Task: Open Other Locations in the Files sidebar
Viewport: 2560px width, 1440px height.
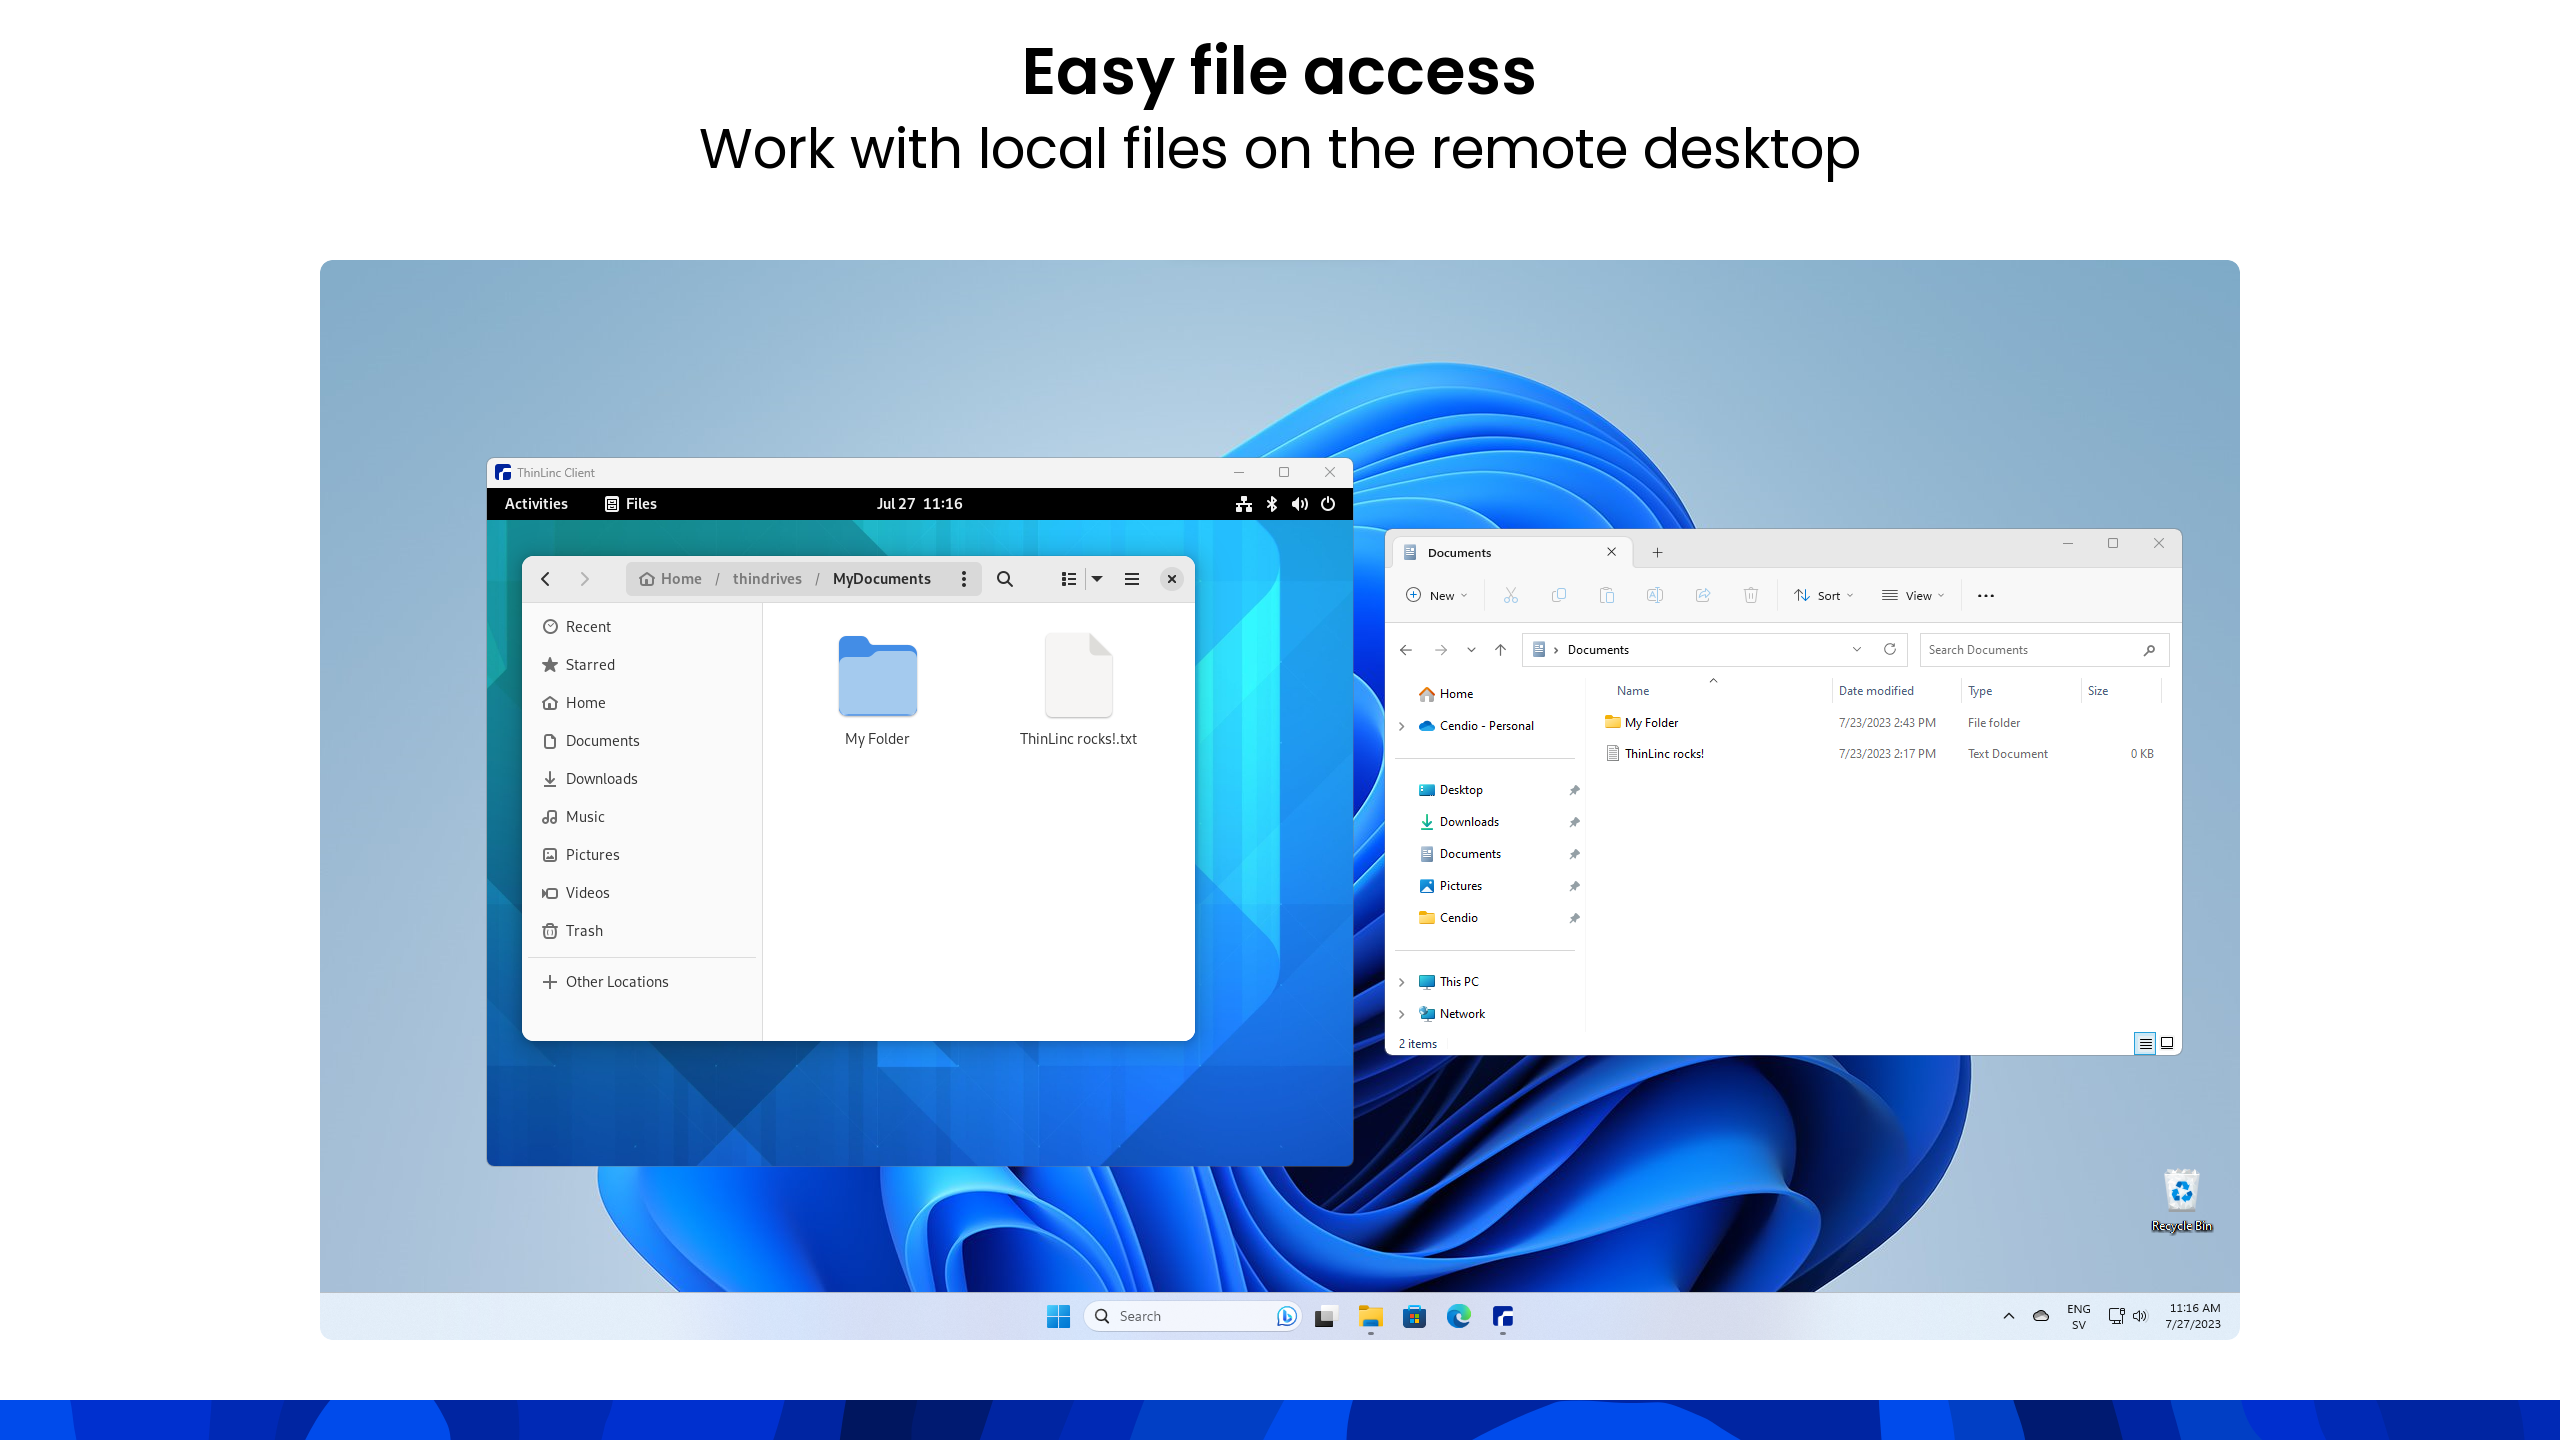Action: (x=616, y=982)
